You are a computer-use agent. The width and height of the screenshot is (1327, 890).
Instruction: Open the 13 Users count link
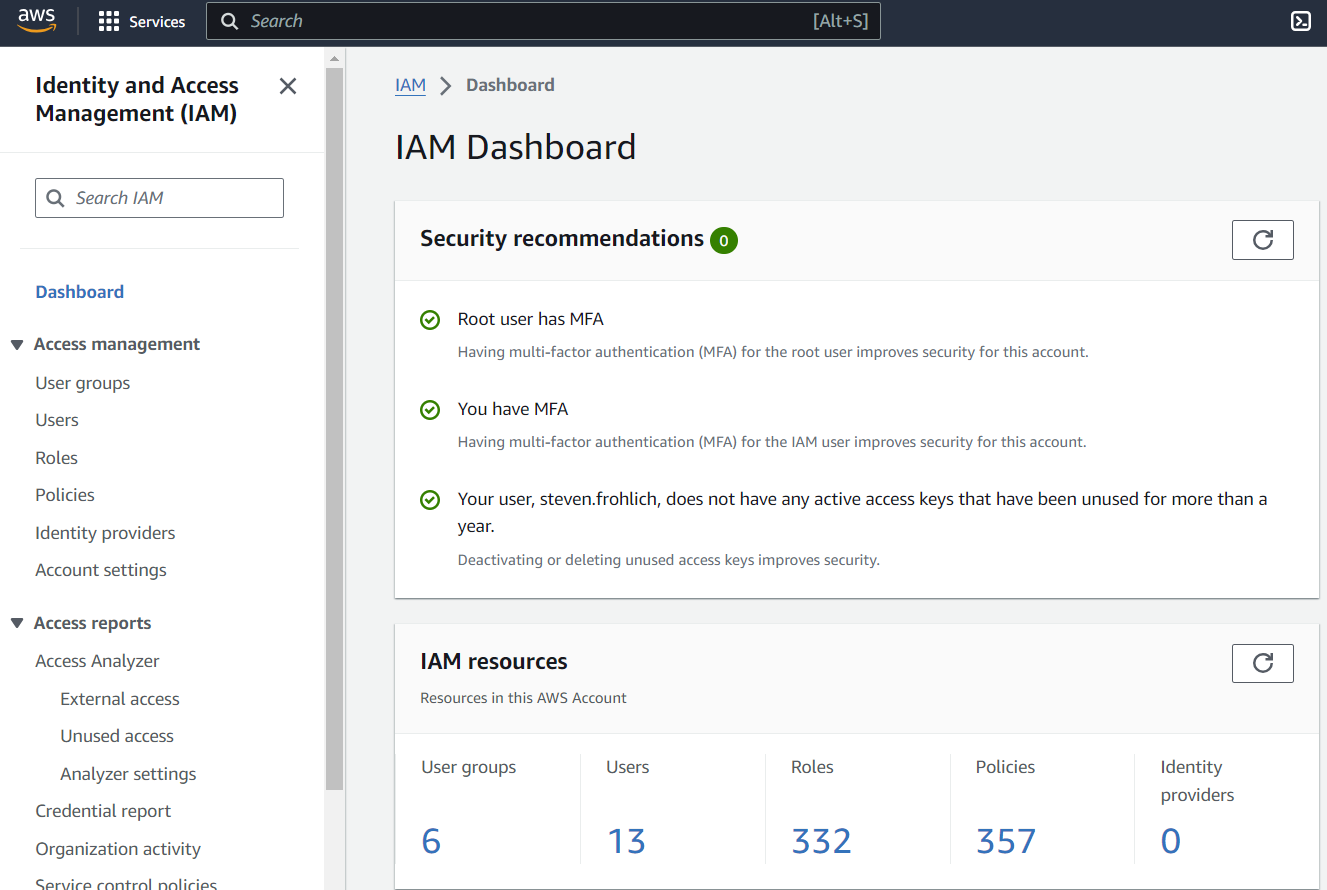point(626,841)
